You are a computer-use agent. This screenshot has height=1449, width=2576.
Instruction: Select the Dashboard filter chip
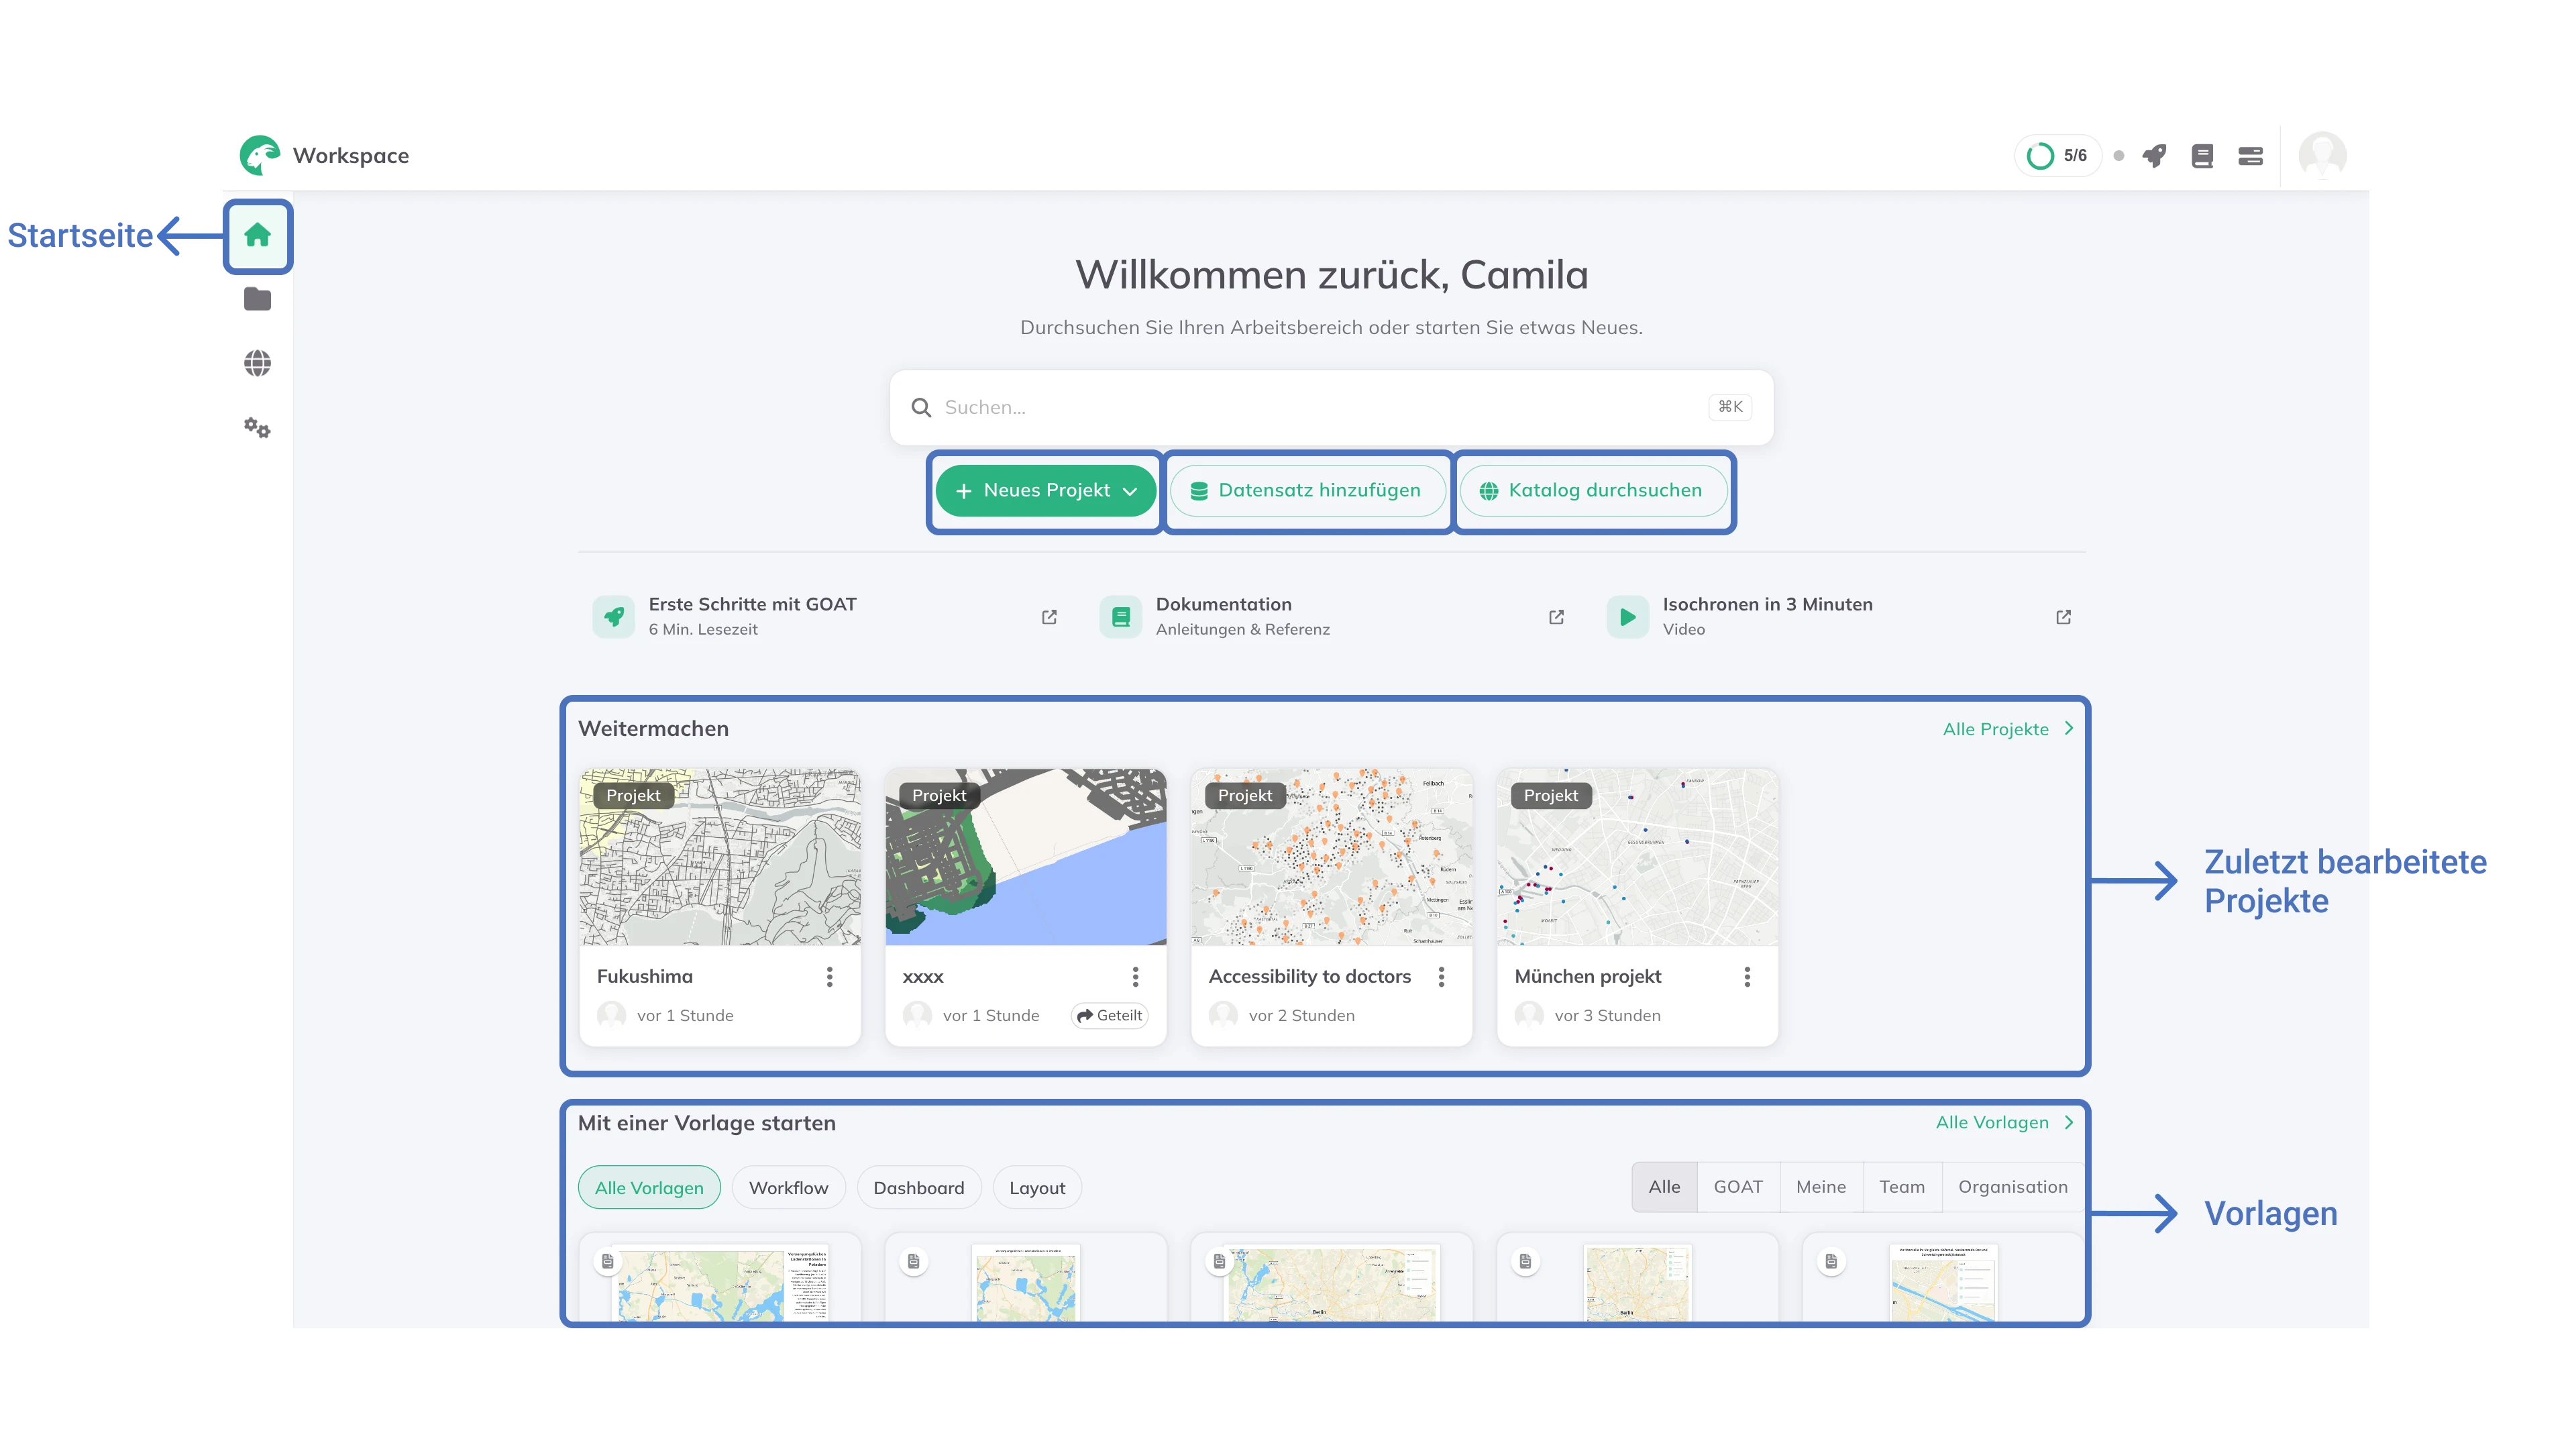pyautogui.click(x=919, y=1187)
